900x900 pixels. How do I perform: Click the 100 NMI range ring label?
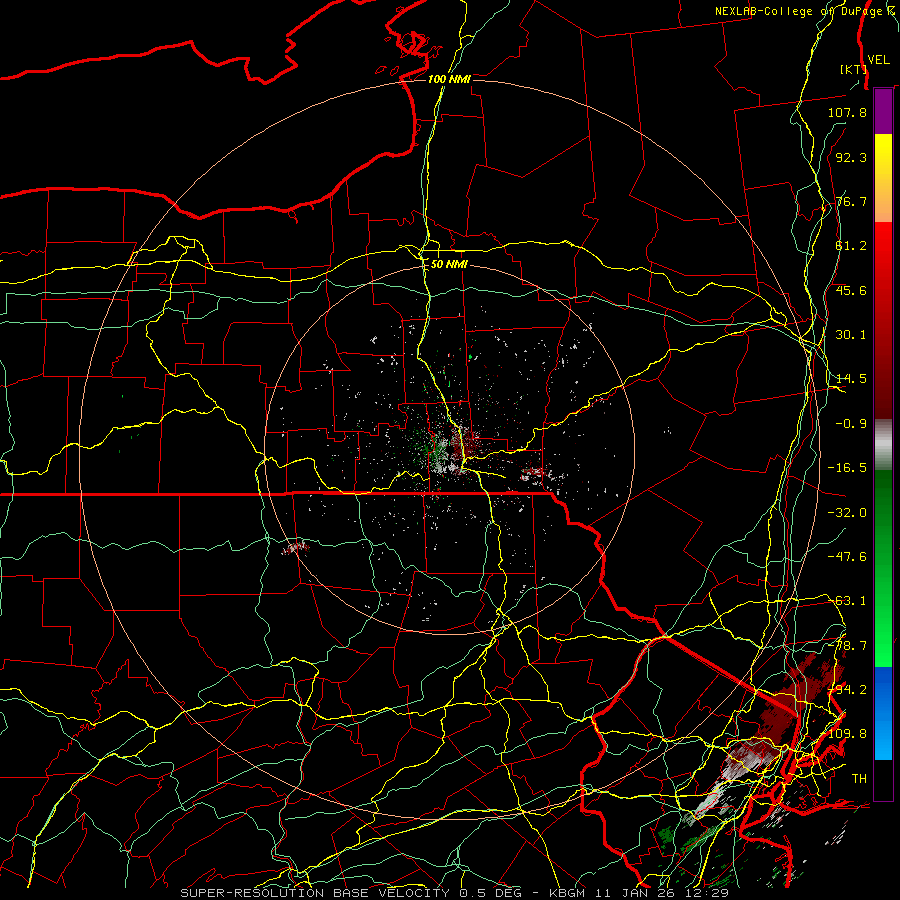click(x=449, y=79)
